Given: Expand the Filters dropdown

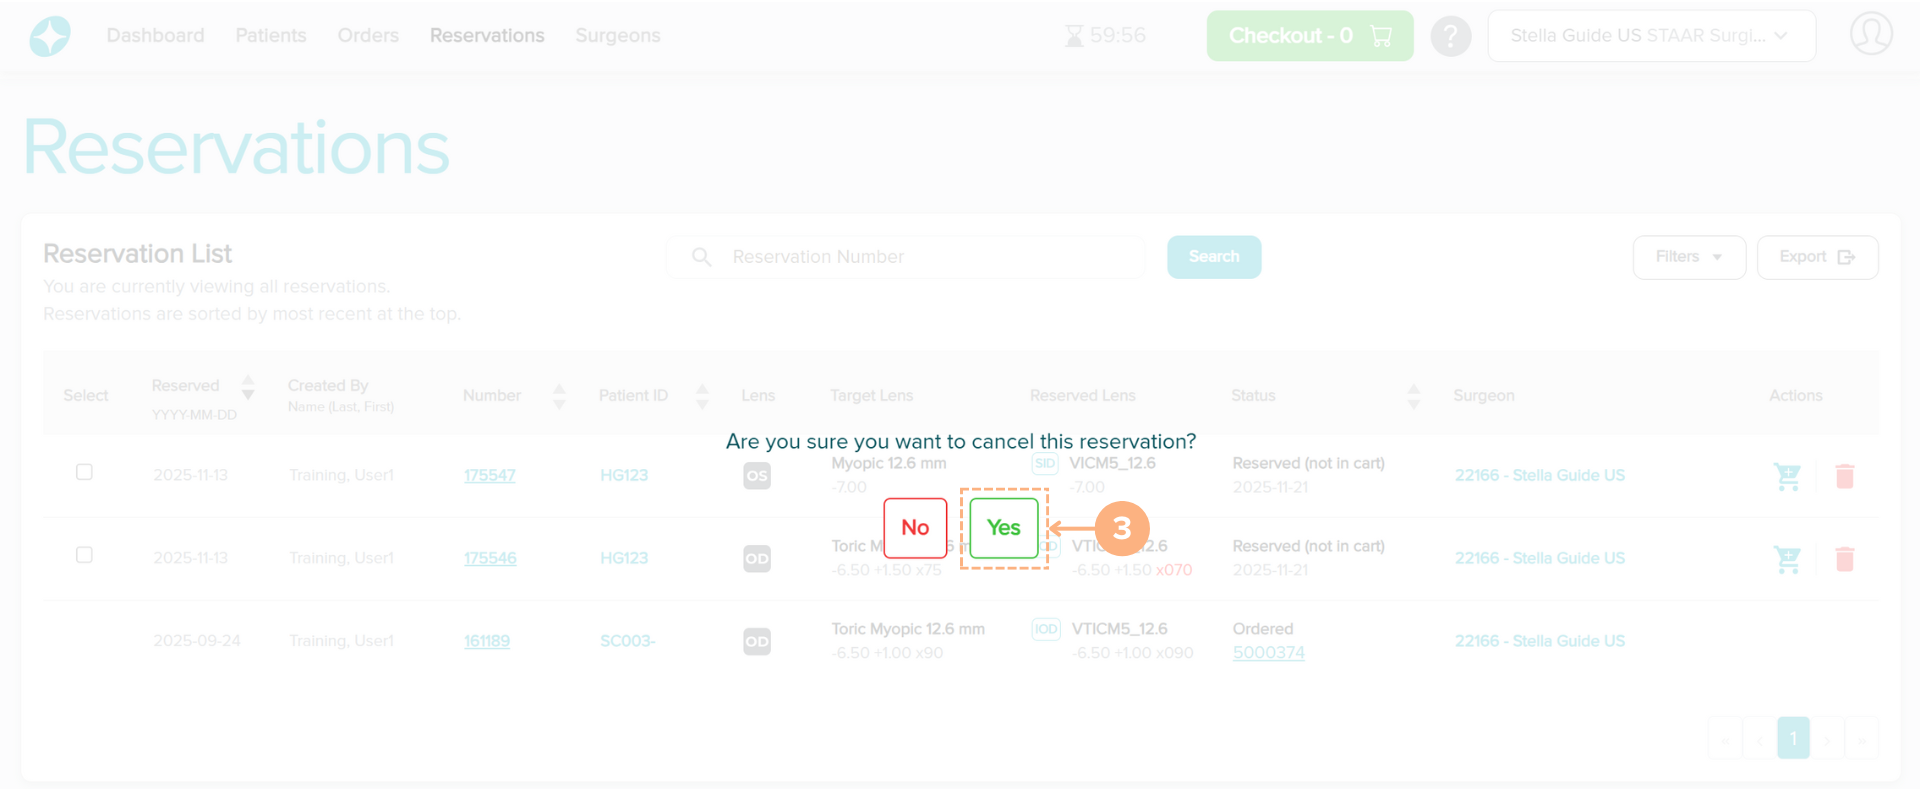Looking at the screenshot, I should point(1689,257).
